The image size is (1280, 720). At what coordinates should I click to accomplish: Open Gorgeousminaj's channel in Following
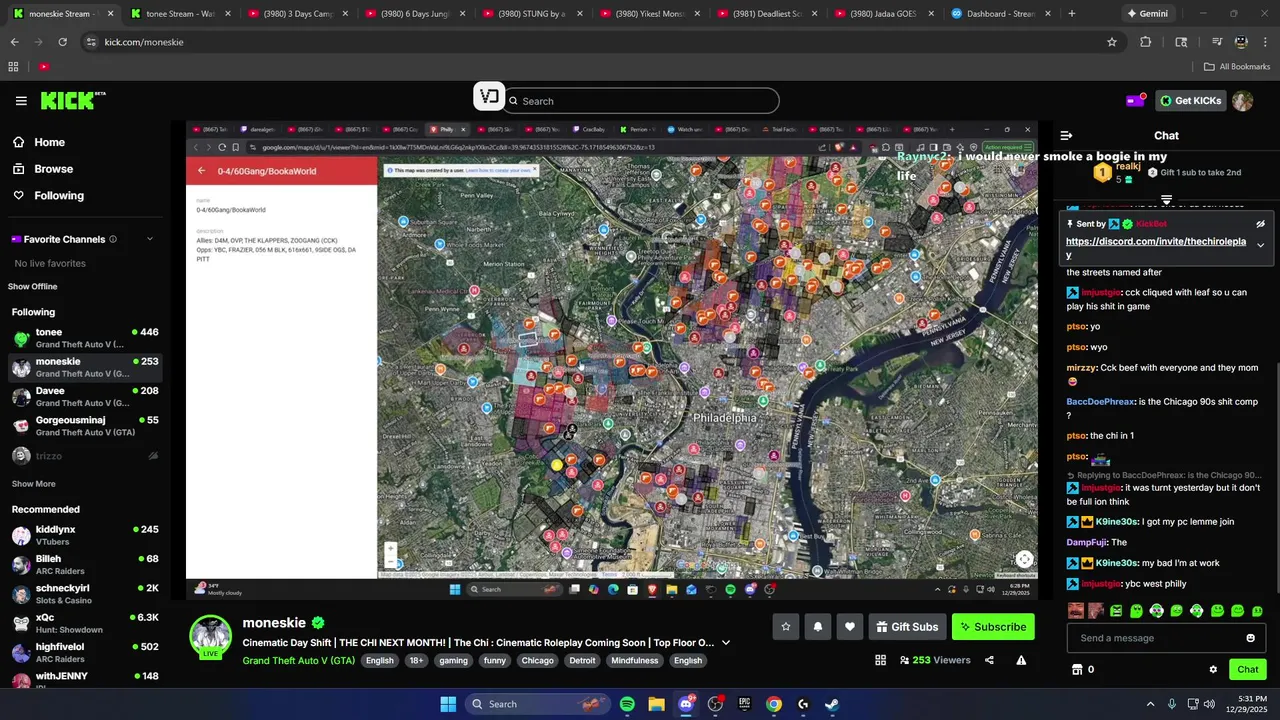click(x=86, y=426)
